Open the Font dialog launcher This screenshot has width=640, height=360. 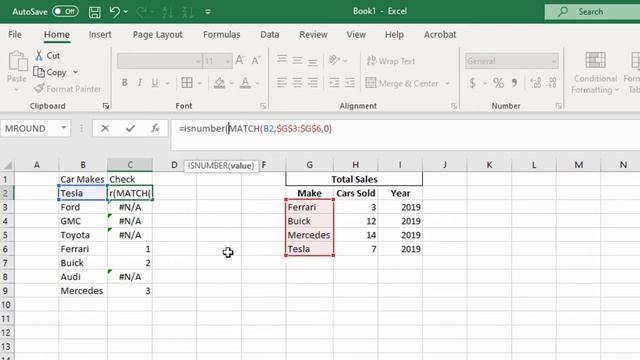point(263,106)
